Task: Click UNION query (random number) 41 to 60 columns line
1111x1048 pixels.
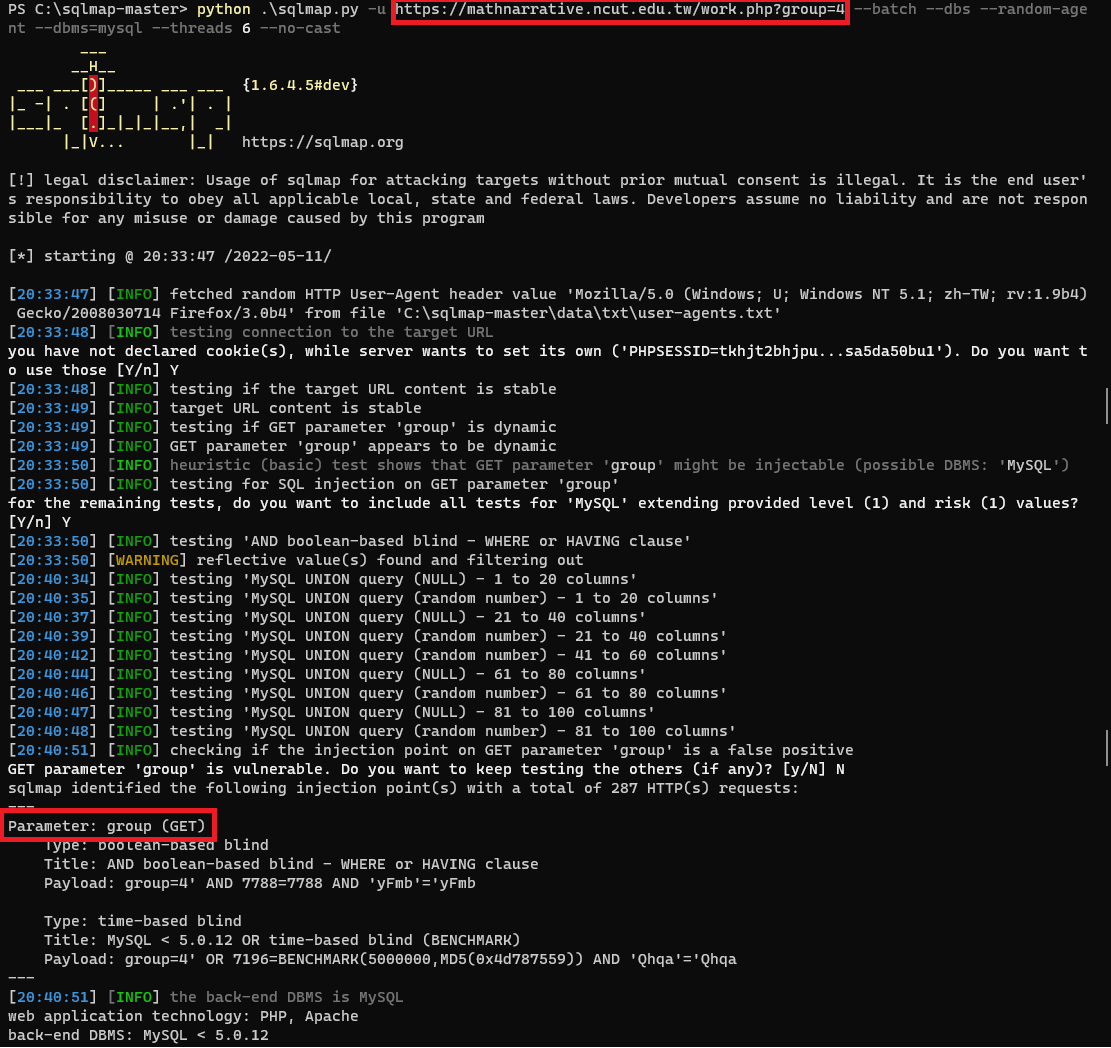Action: (367, 655)
